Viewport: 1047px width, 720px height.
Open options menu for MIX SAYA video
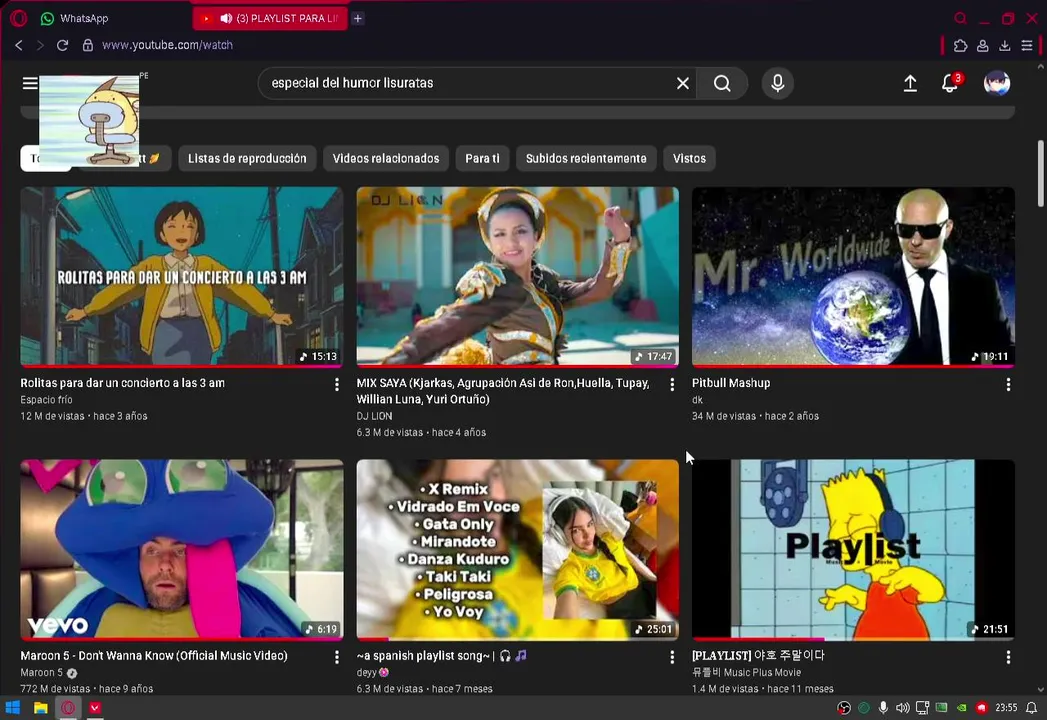[x=672, y=384]
